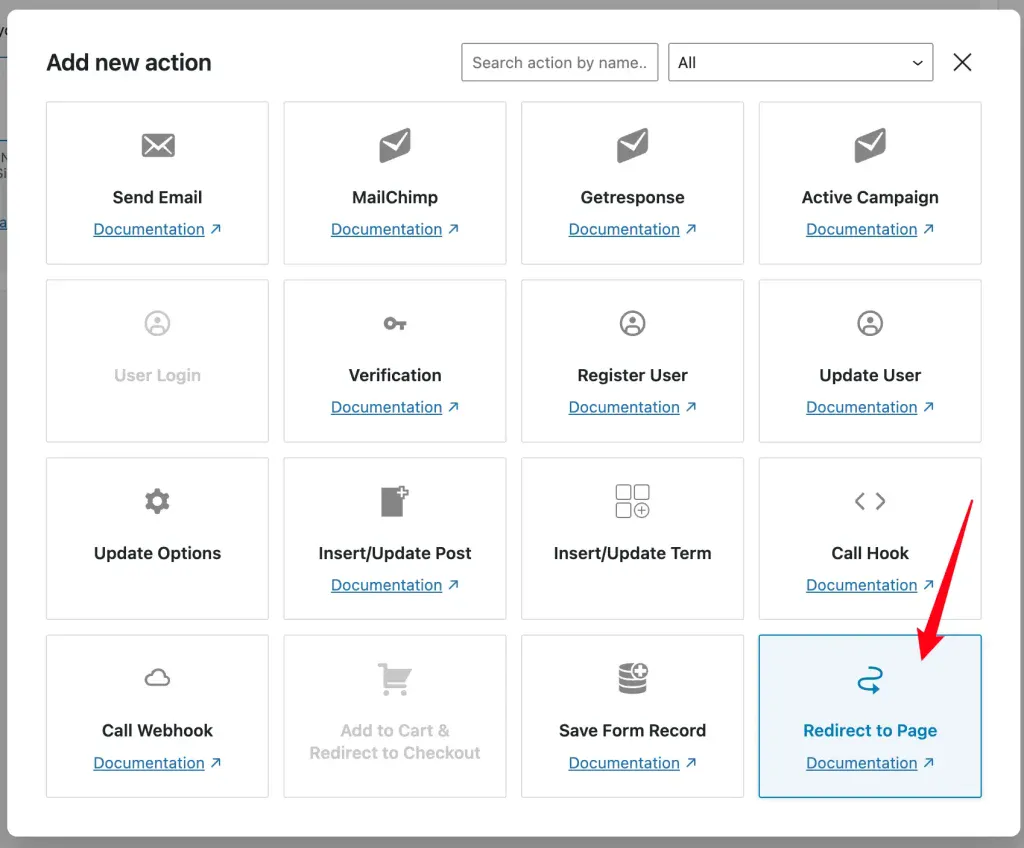This screenshot has width=1024, height=848.
Task: Open Getresponse Documentation link
Action: (632, 229)
